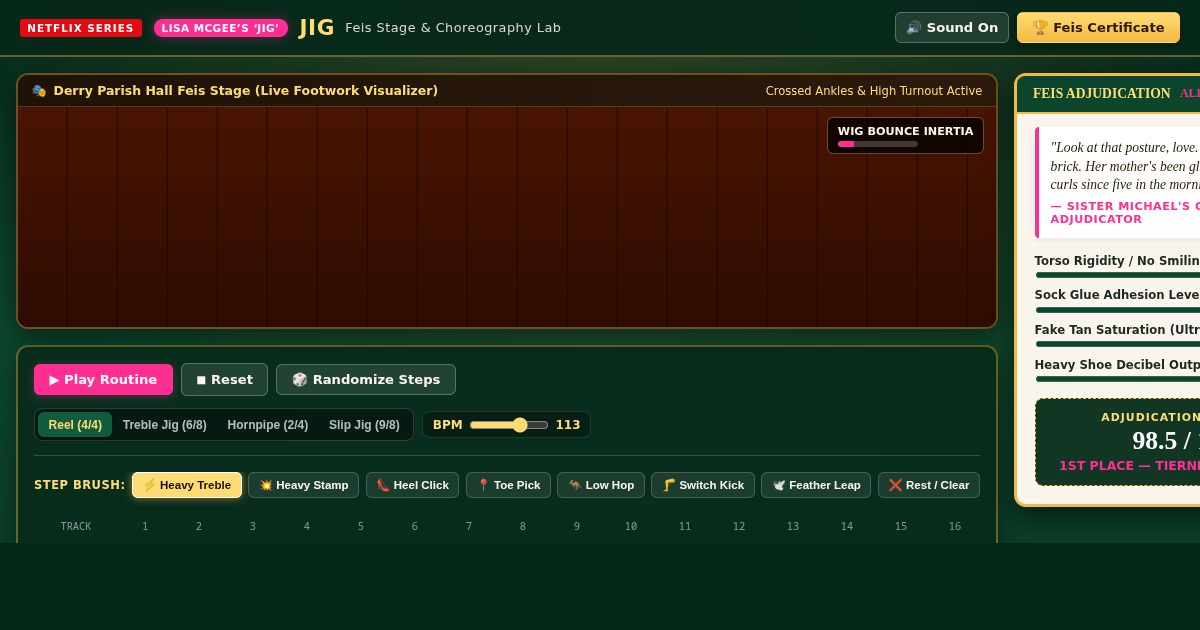Click track column number 16
Screen dimensions: 1200x630
click(955, 527)
